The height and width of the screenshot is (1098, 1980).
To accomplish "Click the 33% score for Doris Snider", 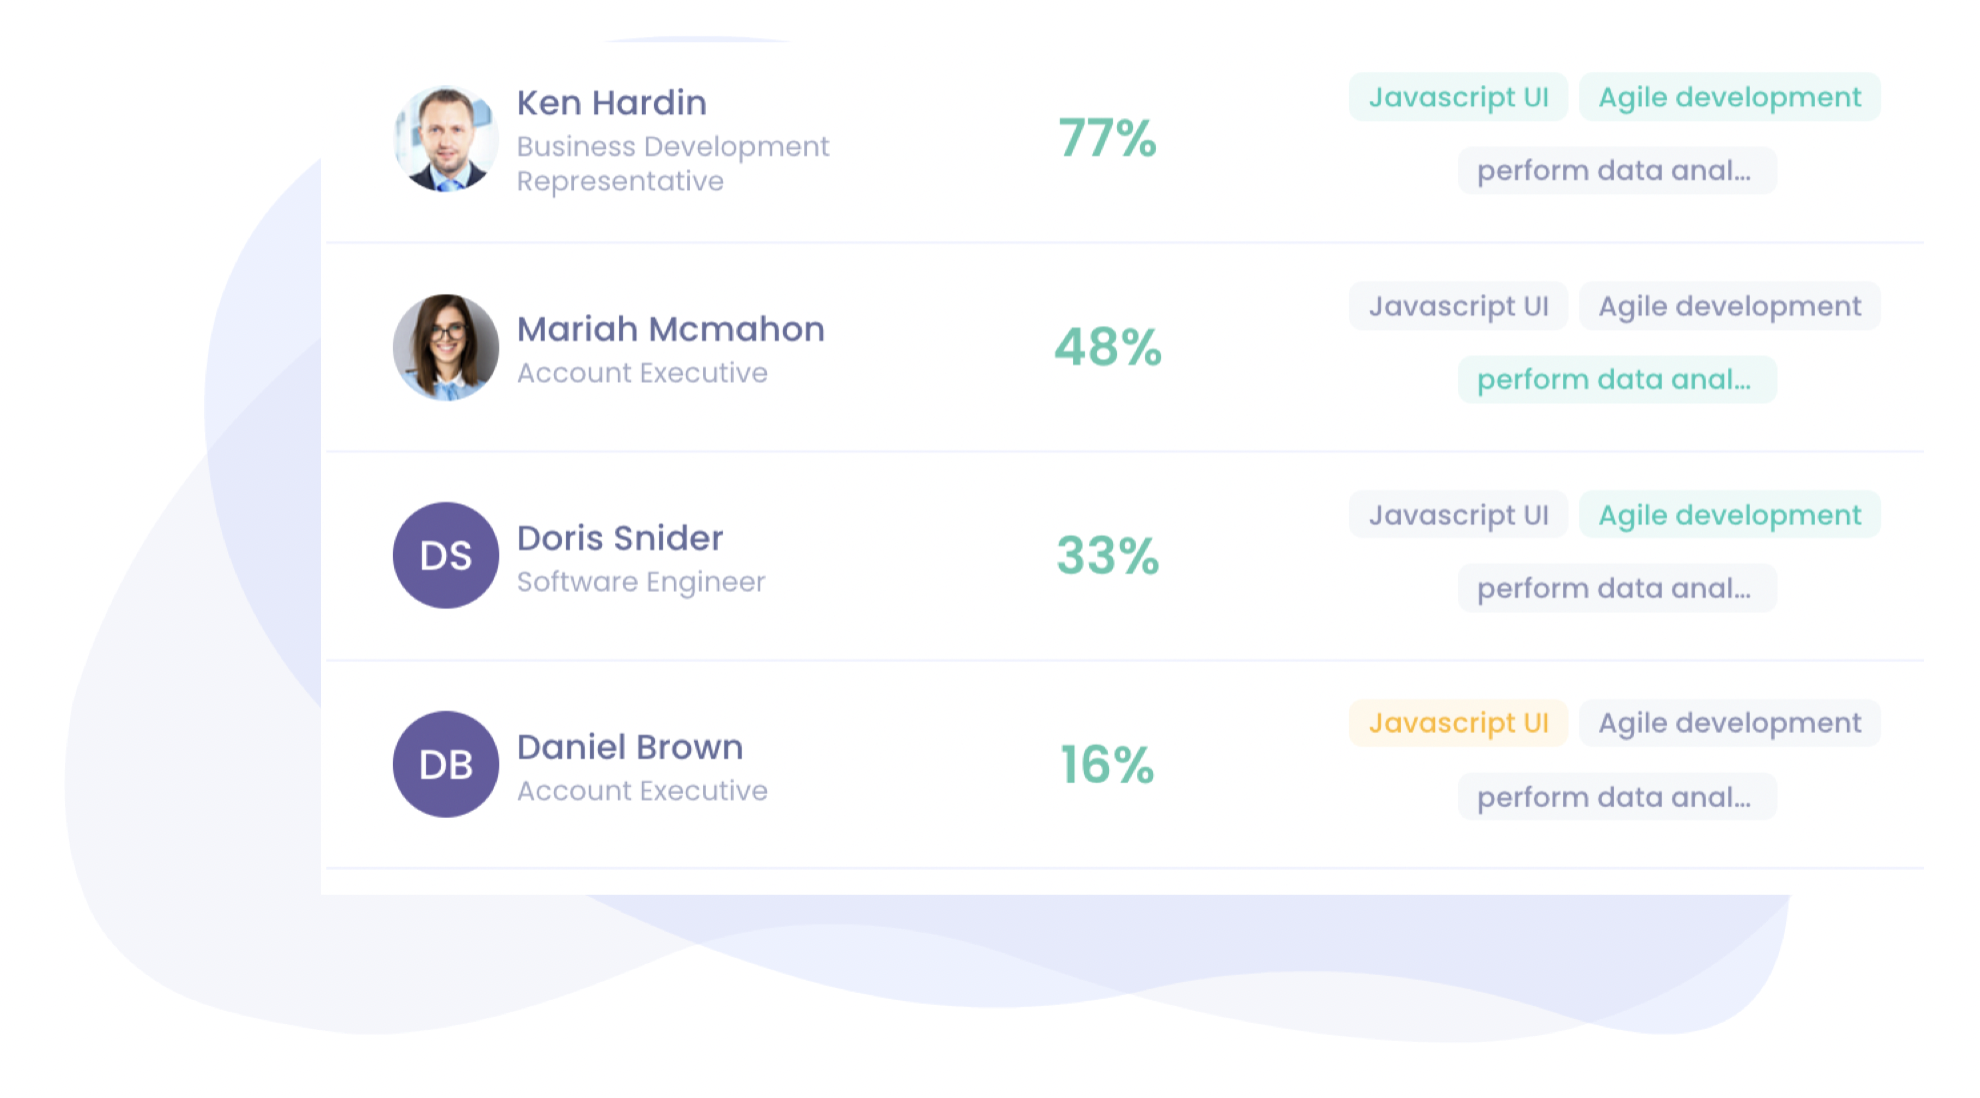I will click(x=1107, y=557).
